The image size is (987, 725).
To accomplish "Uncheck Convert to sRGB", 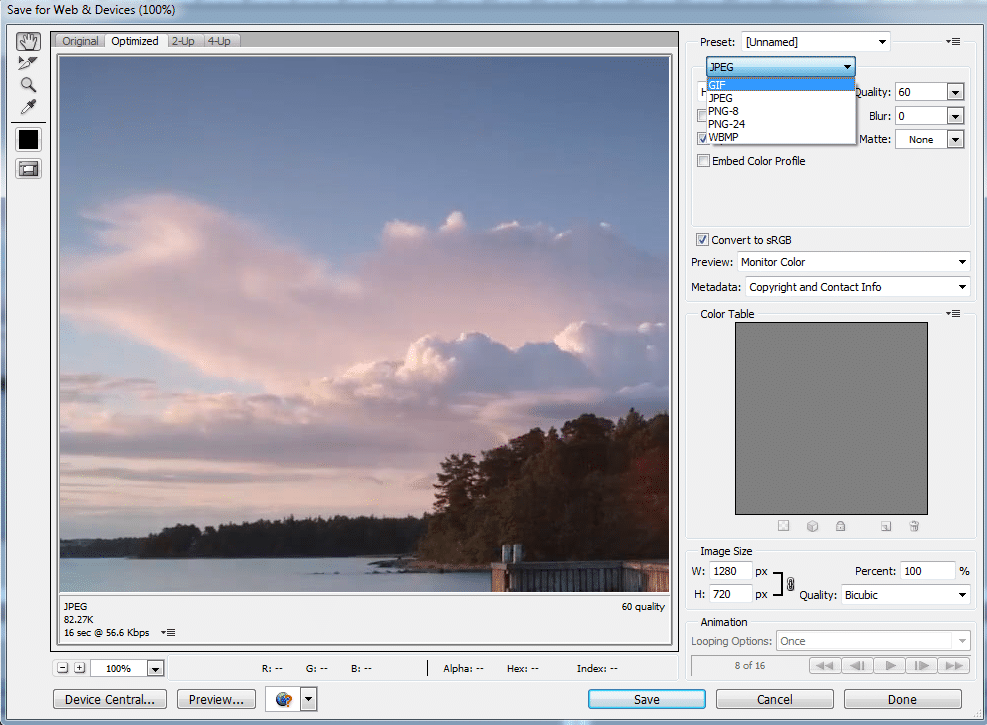I will pos(703,240).
